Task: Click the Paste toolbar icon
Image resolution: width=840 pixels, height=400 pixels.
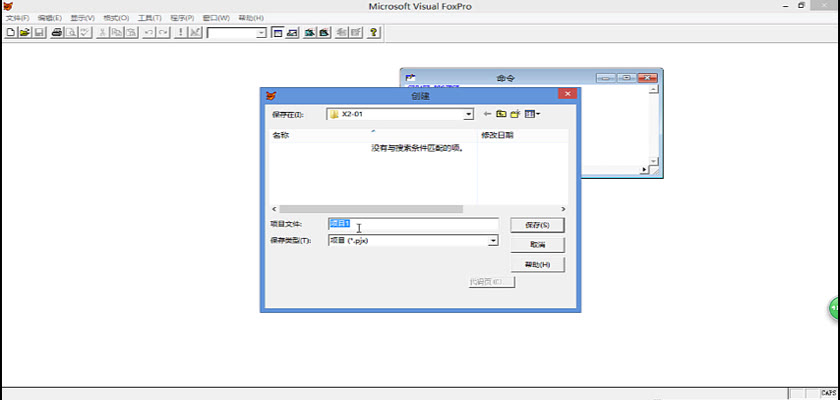Action: [131, 33]
